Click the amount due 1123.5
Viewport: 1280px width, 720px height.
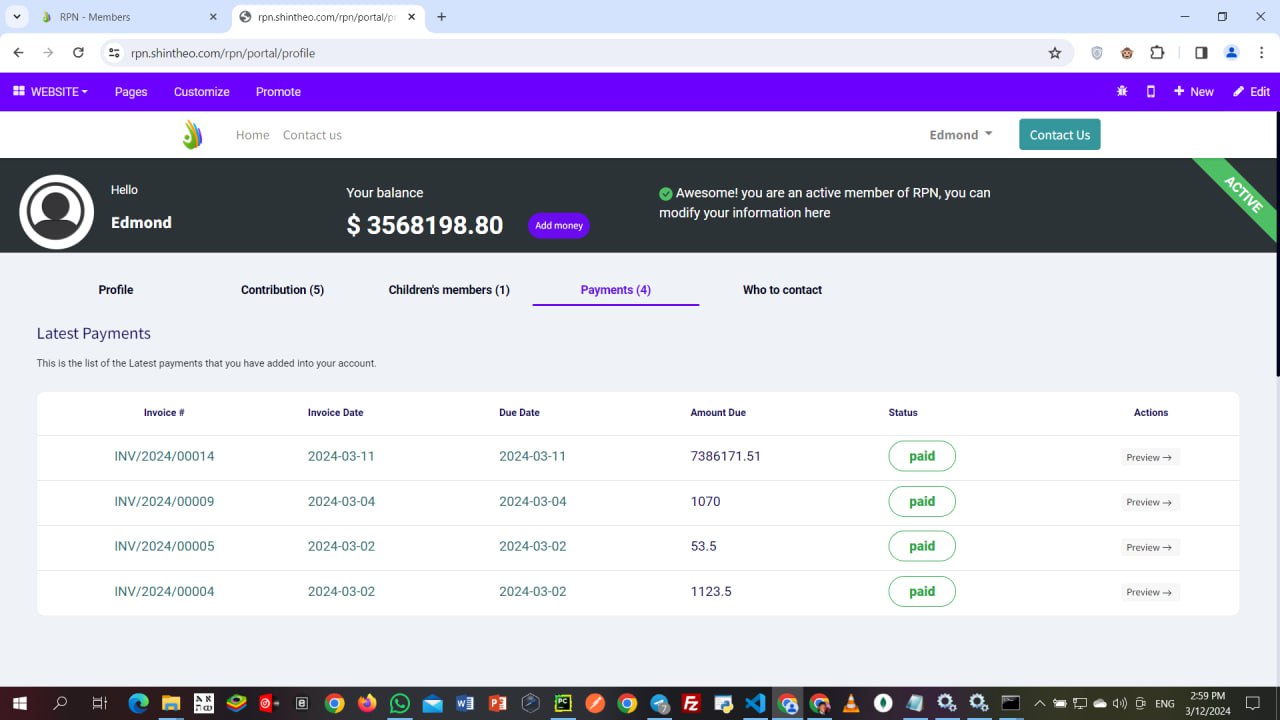pyautogui.click(x=711, y=591)
